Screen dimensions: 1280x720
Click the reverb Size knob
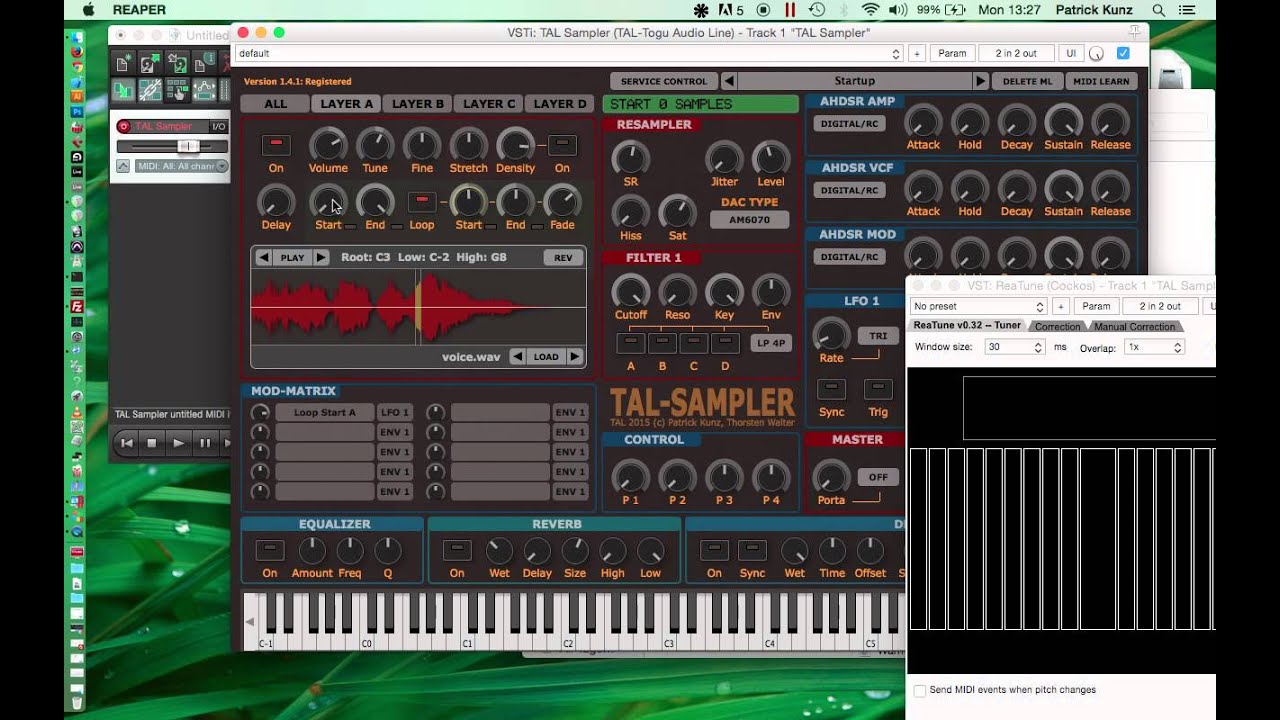575,551
